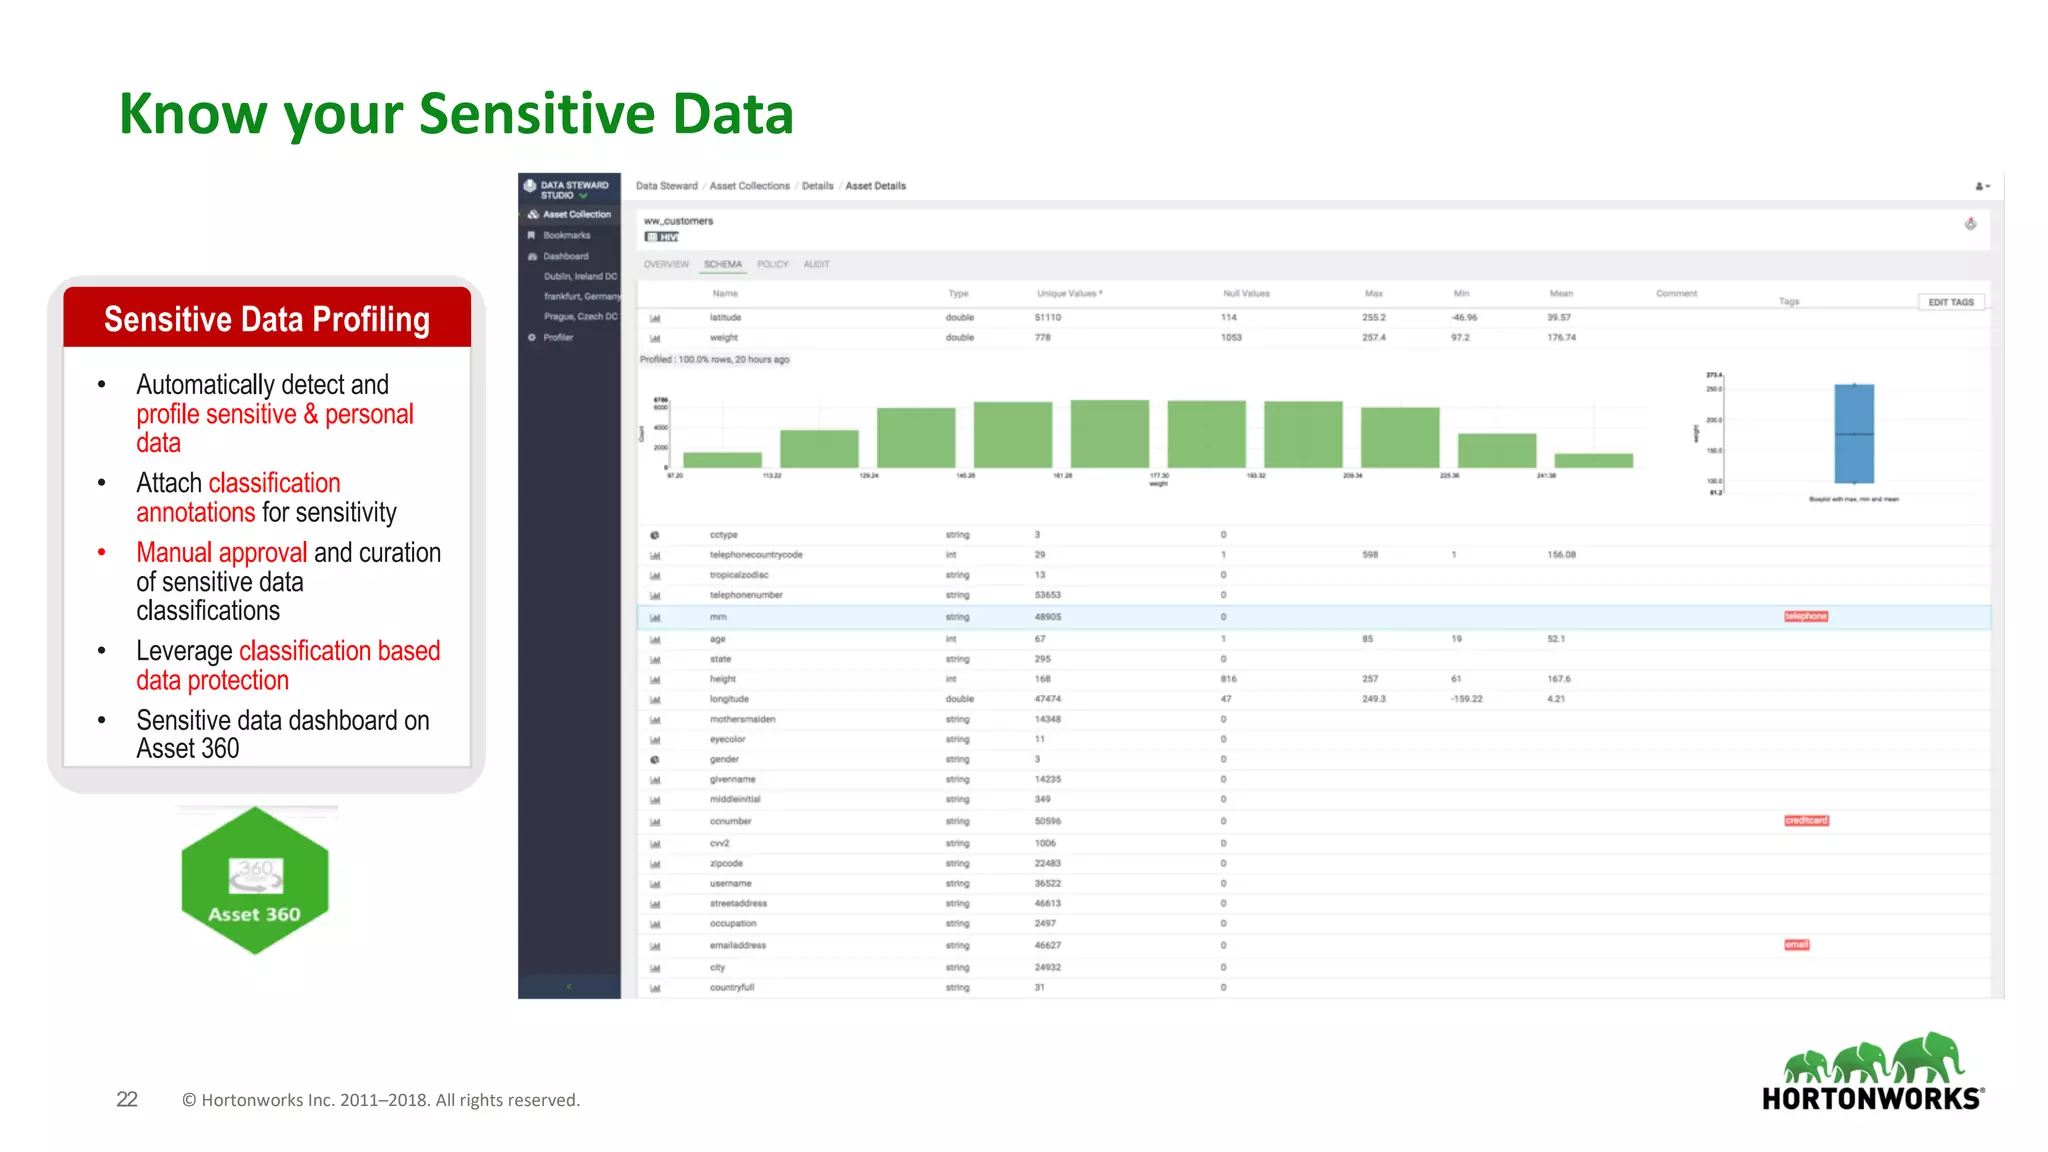Go to Asset Collections breadcrumb
Viewport: 2048px width, 1152px height.
[x=749, y=186]
